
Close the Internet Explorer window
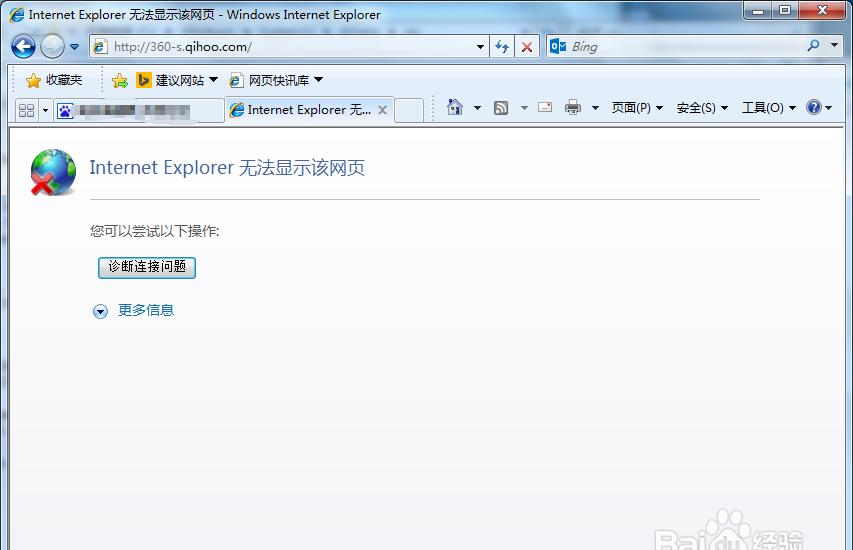[822, 10]
